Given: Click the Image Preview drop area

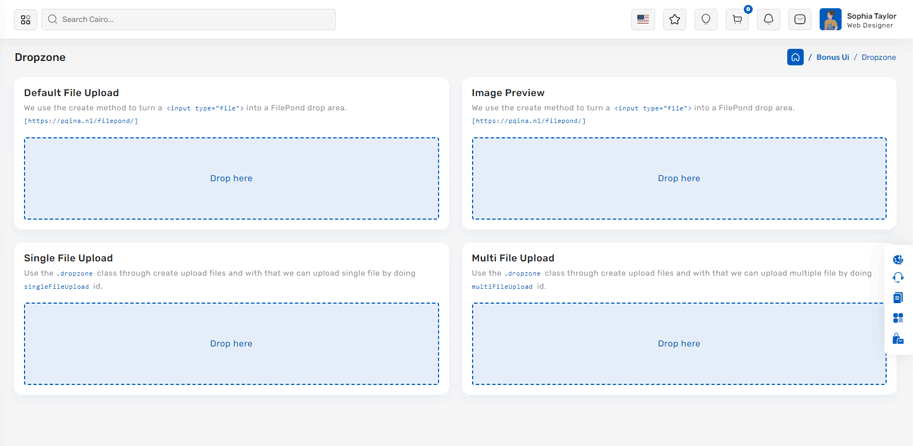Looking at the screenshot, I should tap(679, 178).
